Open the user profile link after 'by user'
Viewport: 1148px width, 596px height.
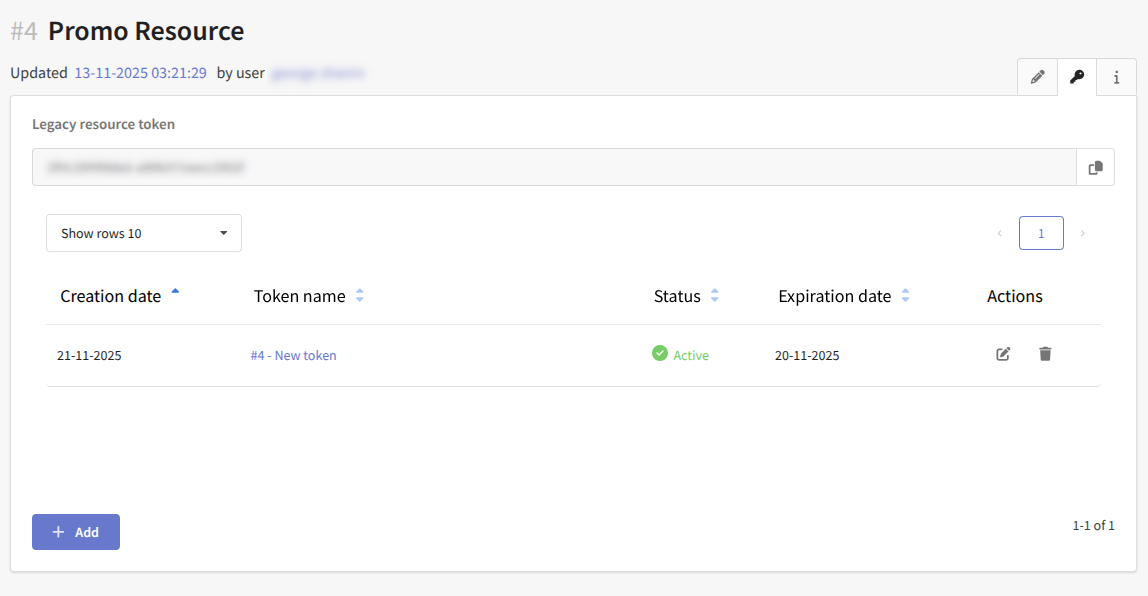[x=317, y=73]
